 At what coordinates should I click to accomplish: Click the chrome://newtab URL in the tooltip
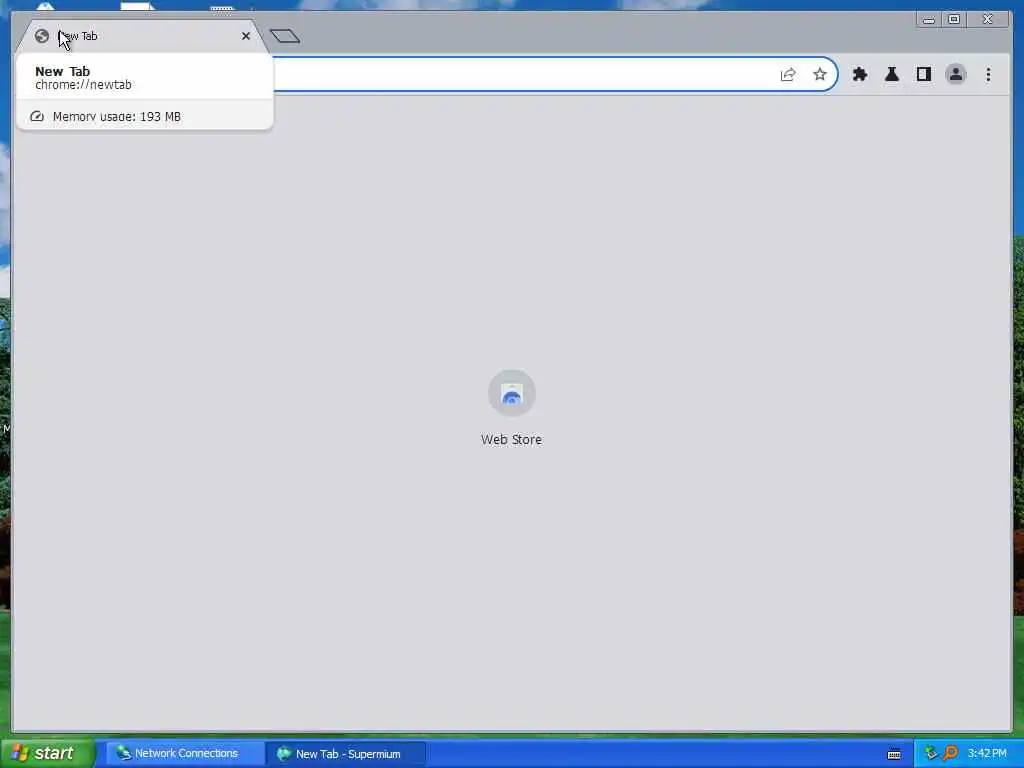(84, 85)
